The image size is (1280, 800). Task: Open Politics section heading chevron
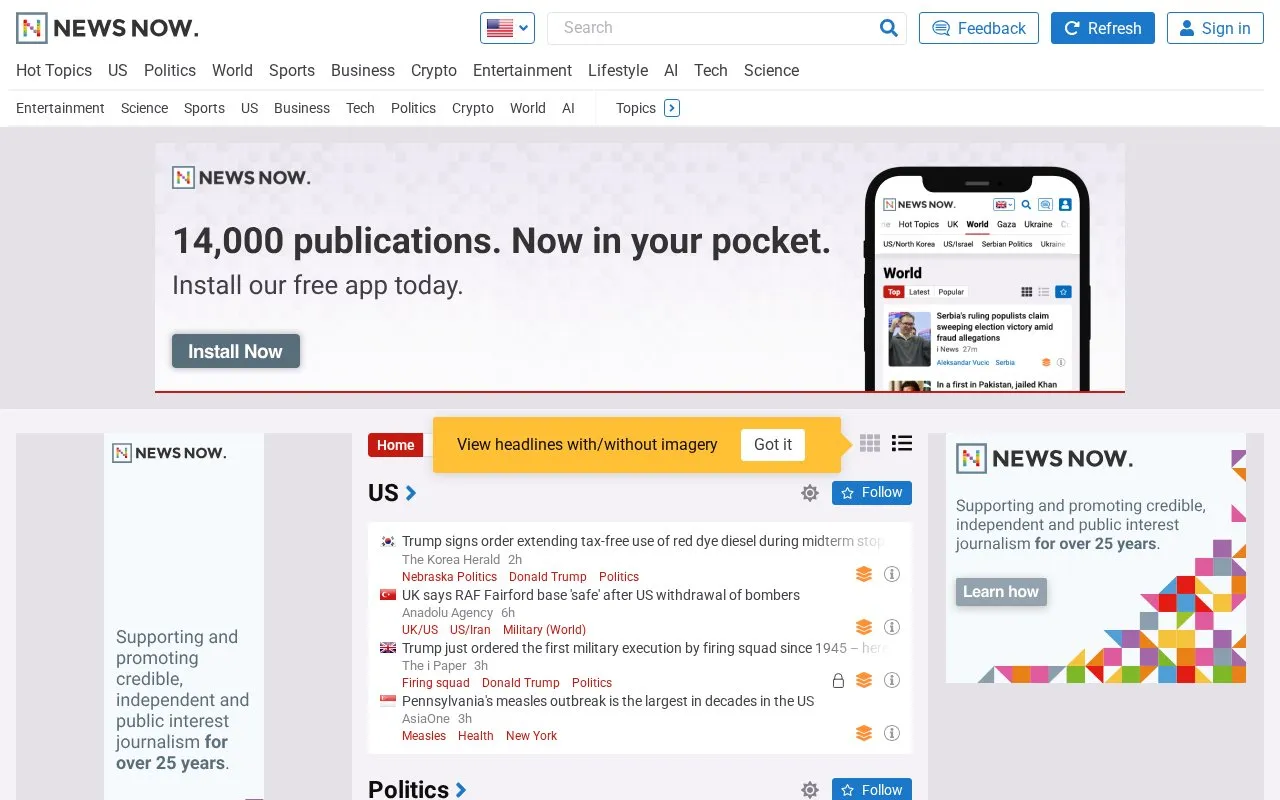[x=461, y=790]
